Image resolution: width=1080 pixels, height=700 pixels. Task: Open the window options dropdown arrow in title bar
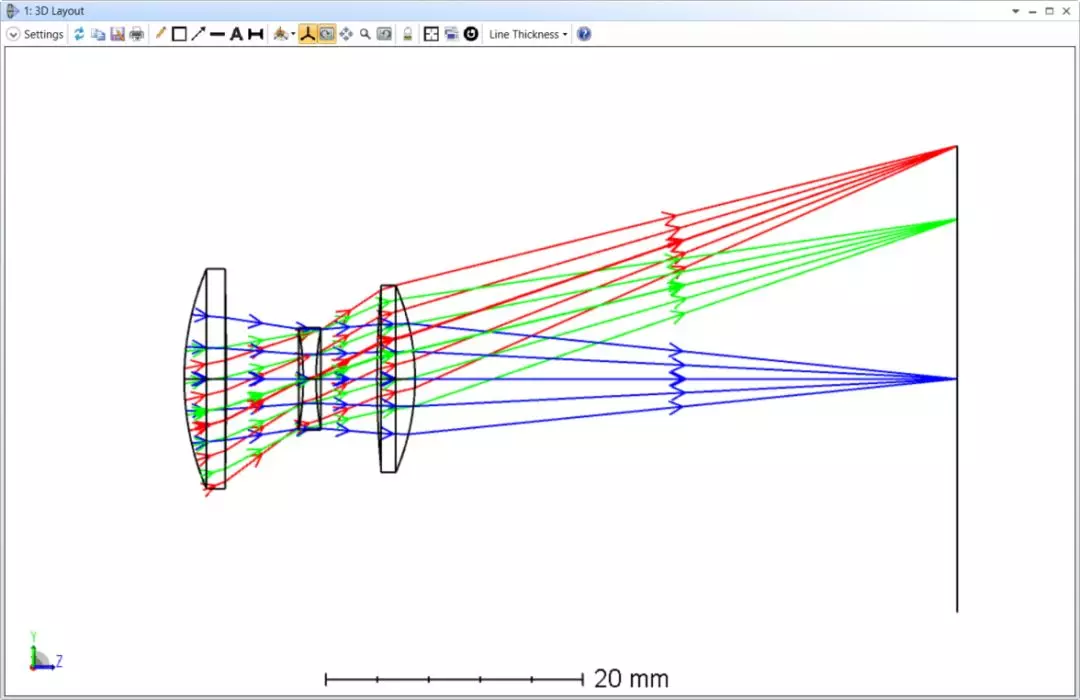click(1016, 10)
